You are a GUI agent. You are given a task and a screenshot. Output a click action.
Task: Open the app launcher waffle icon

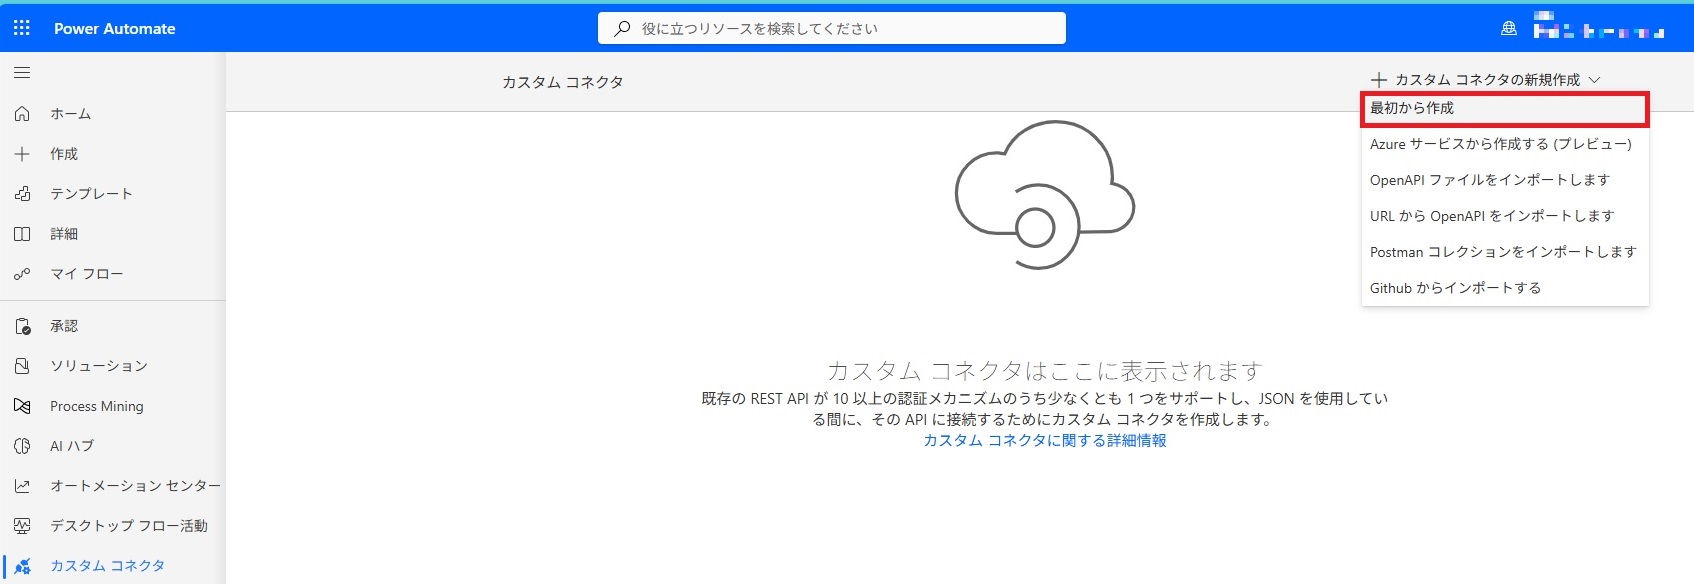(22, 28)
